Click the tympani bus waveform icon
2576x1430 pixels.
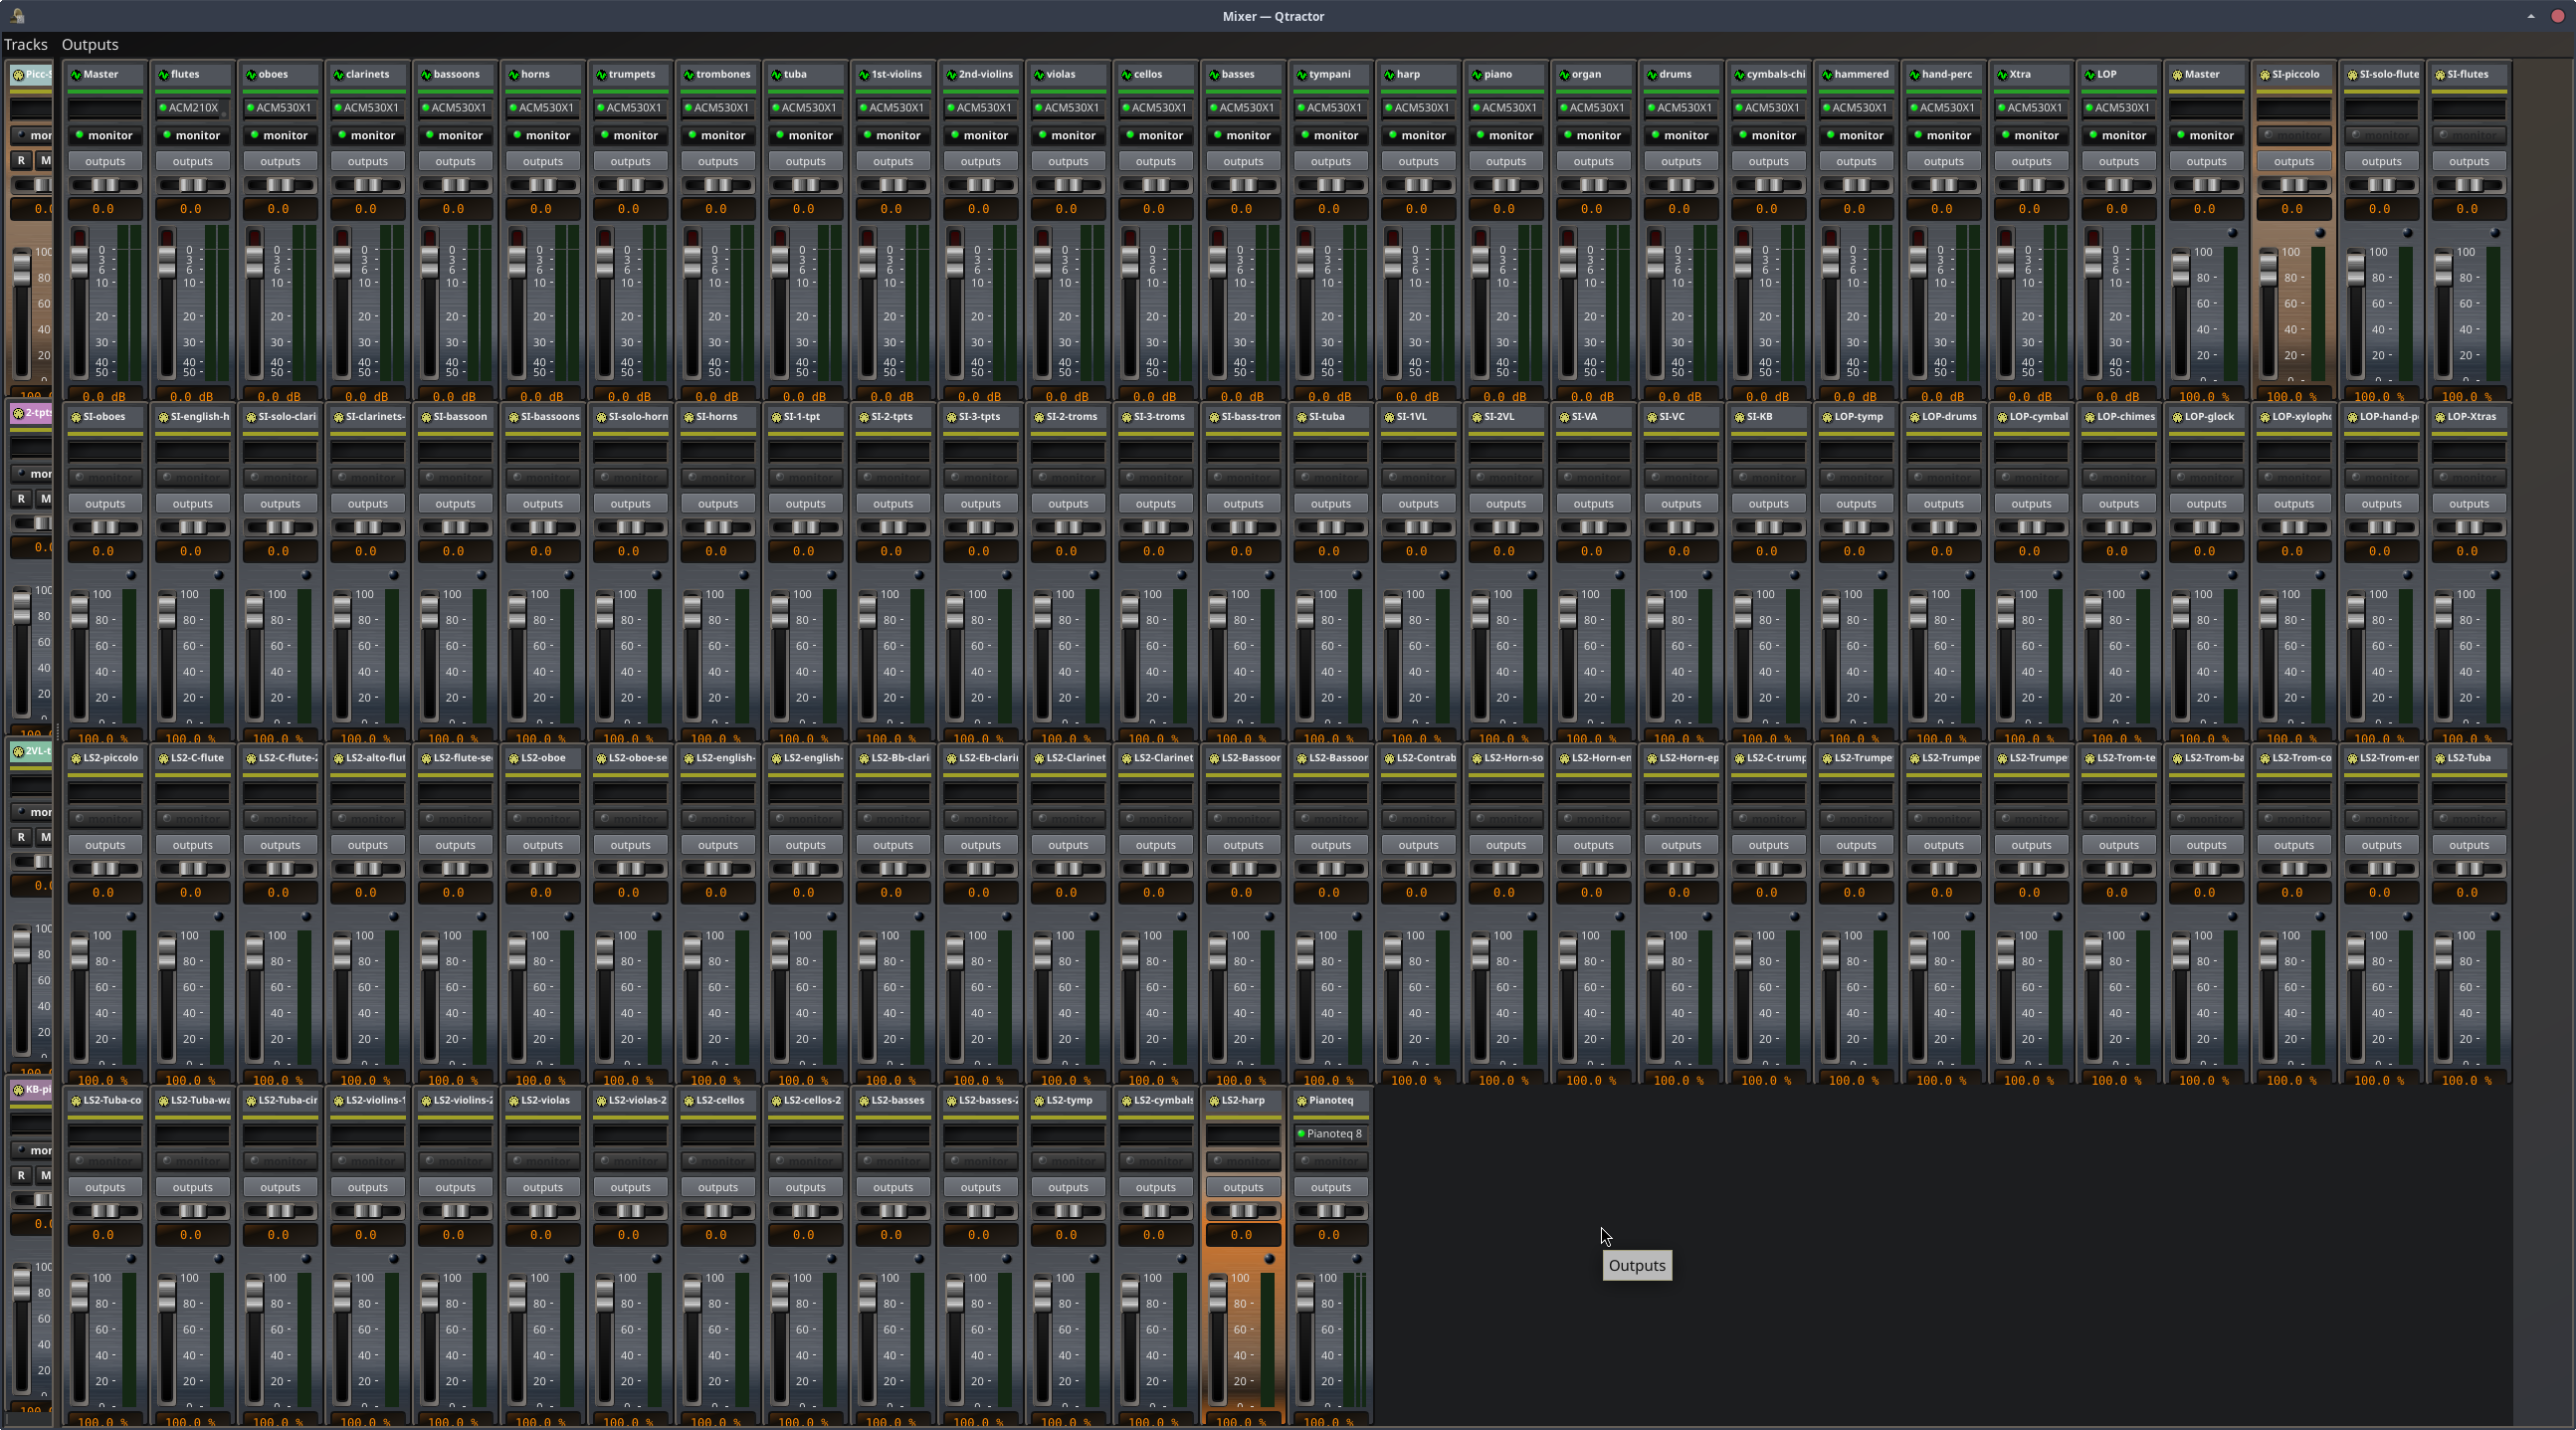[1302, 75]
